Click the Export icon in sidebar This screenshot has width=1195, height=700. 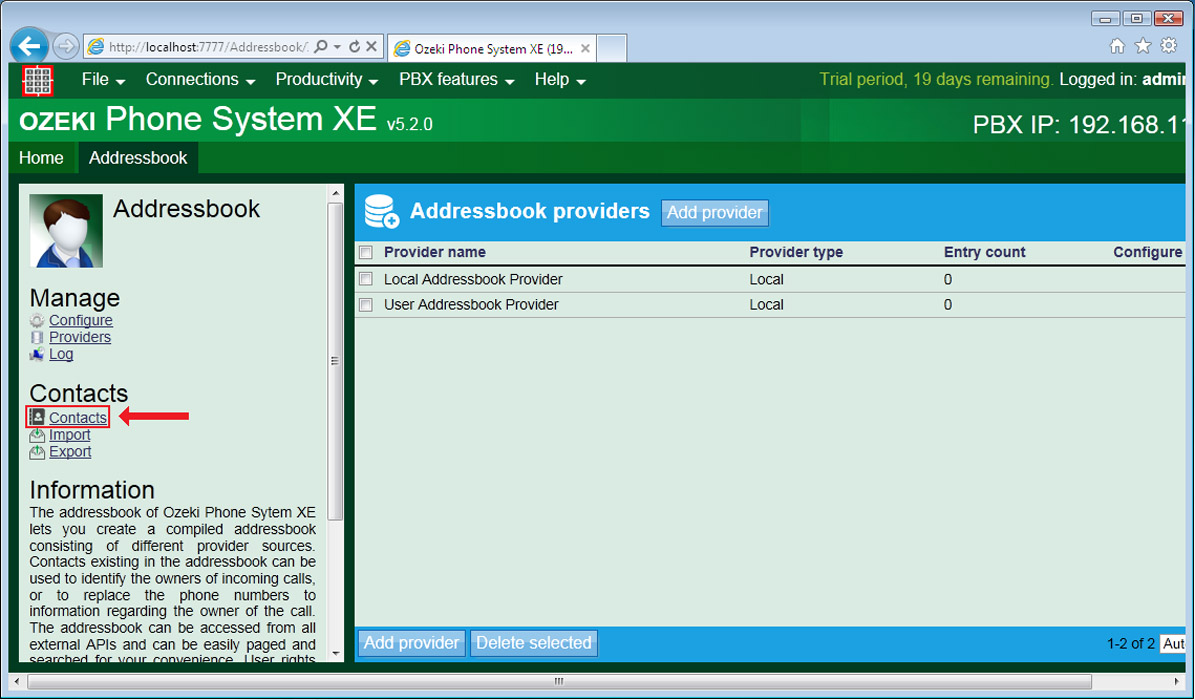tap(37, 451)
